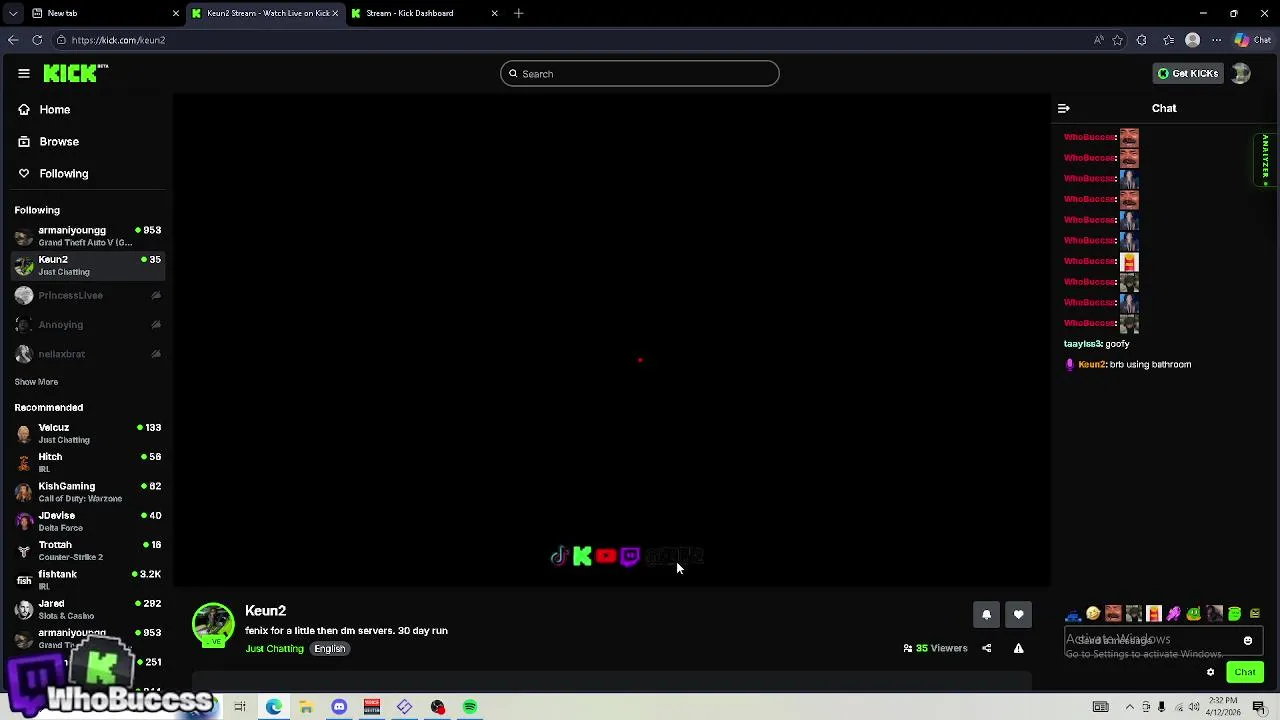
Task: Show hidden system tray icons
Action: [1129, 707]
